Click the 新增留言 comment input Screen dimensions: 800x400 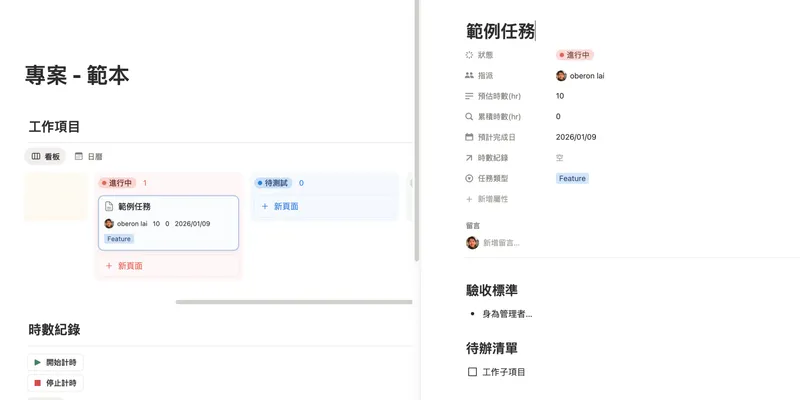click(502, 243)
